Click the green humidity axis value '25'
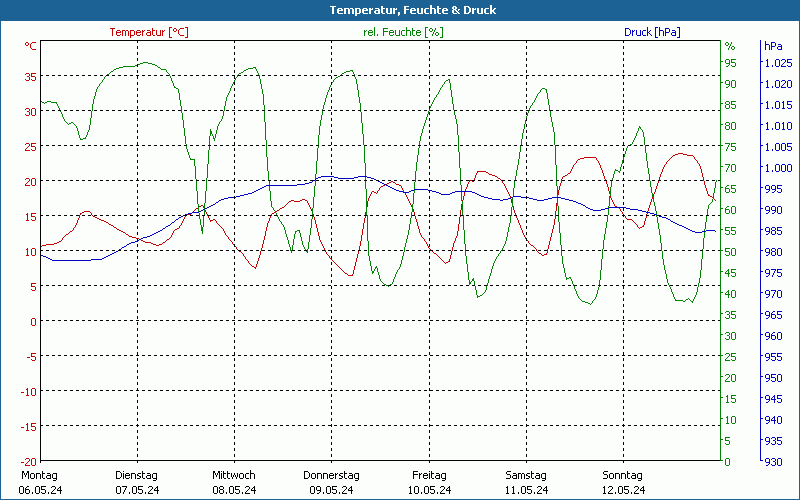Viewport: 800px width, 500px height. pos(731,357)
